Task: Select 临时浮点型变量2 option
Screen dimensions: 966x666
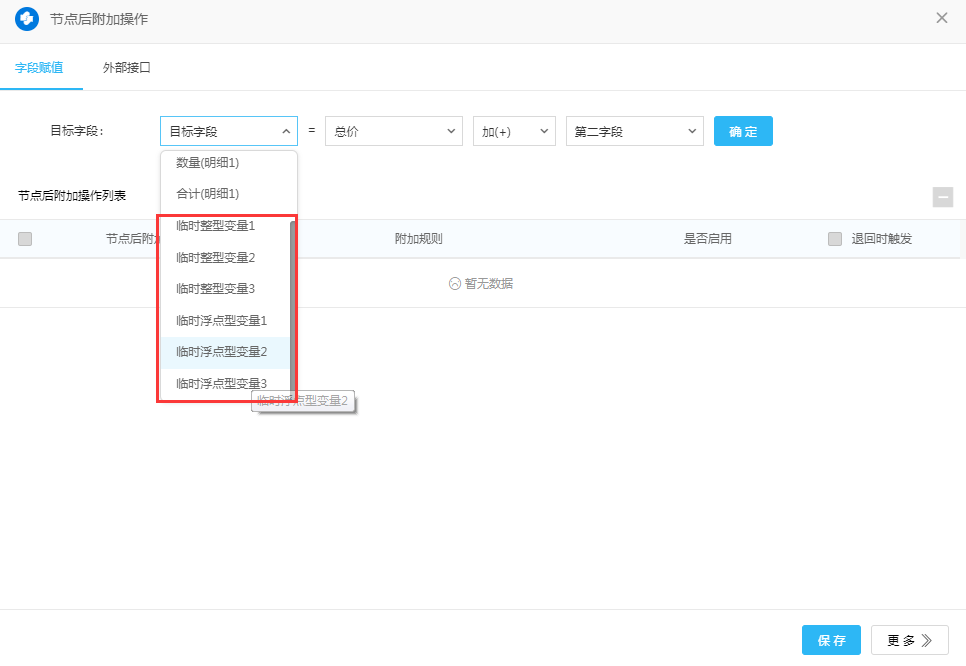Action: pos(221,352)
